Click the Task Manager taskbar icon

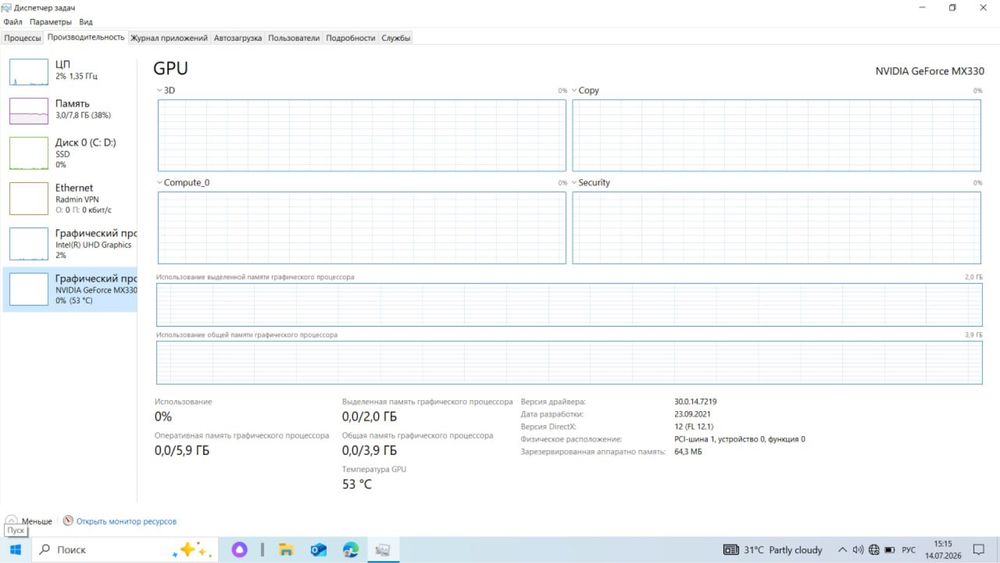click(x=383, y=550)
